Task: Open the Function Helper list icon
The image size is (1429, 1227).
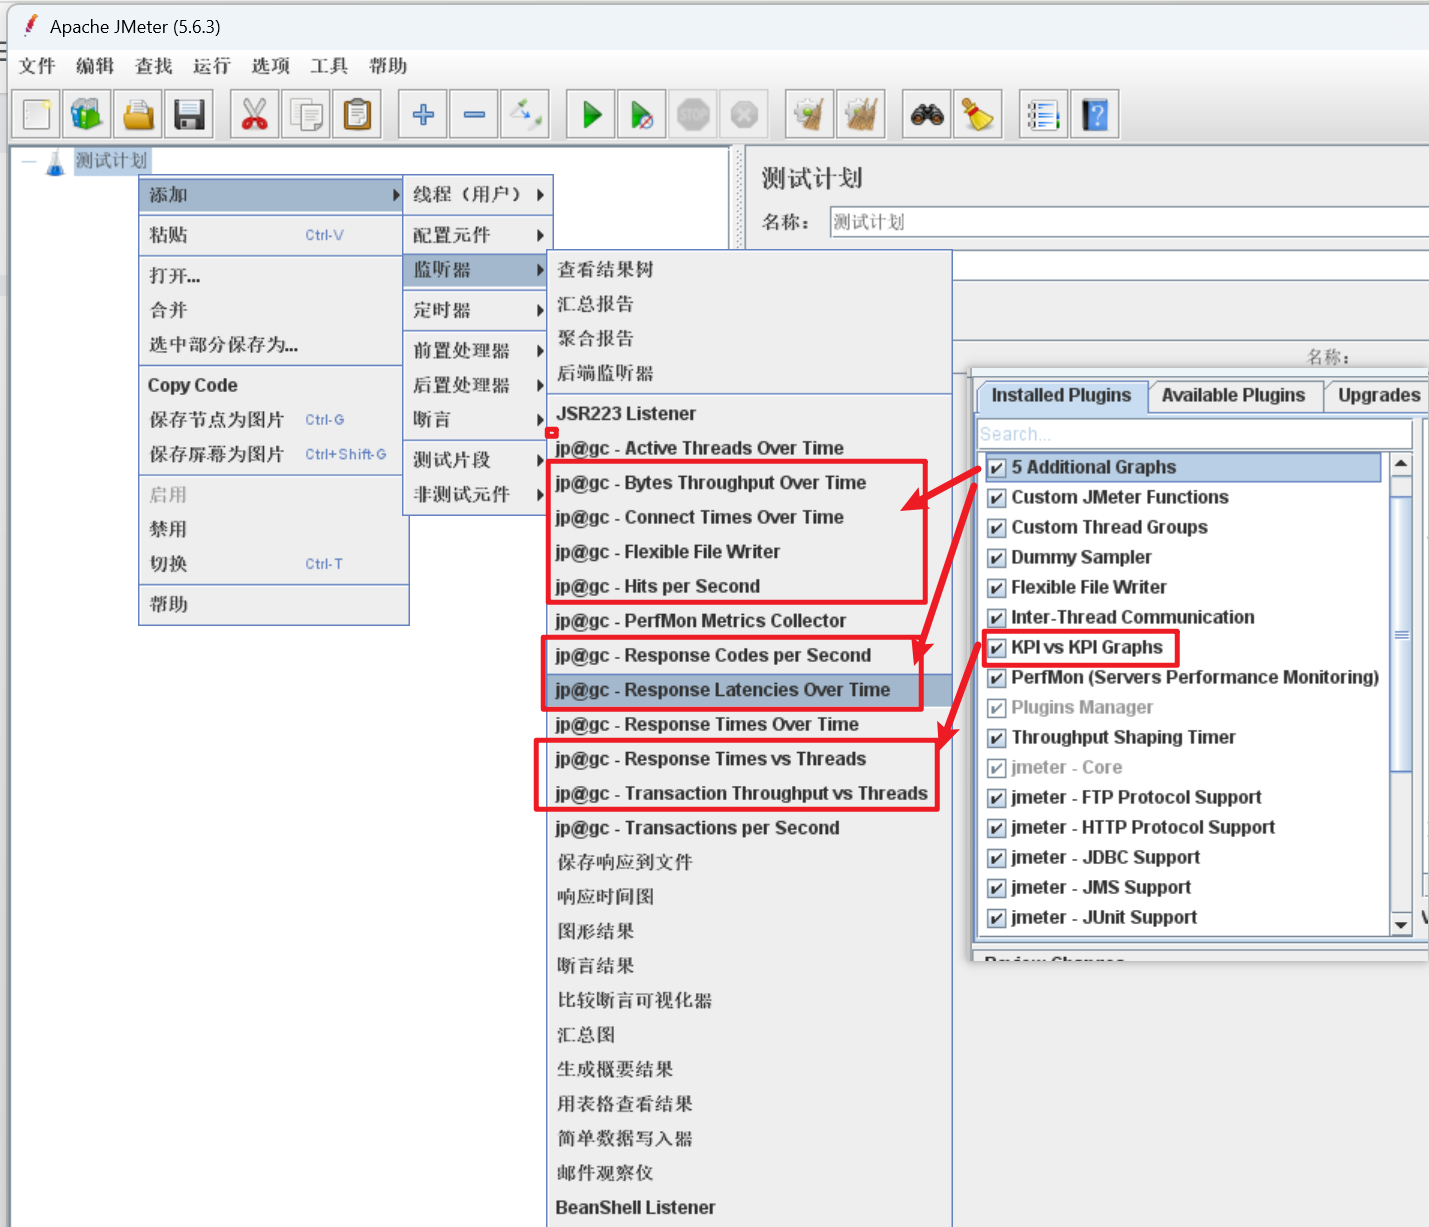Action: click(1044, 115)
